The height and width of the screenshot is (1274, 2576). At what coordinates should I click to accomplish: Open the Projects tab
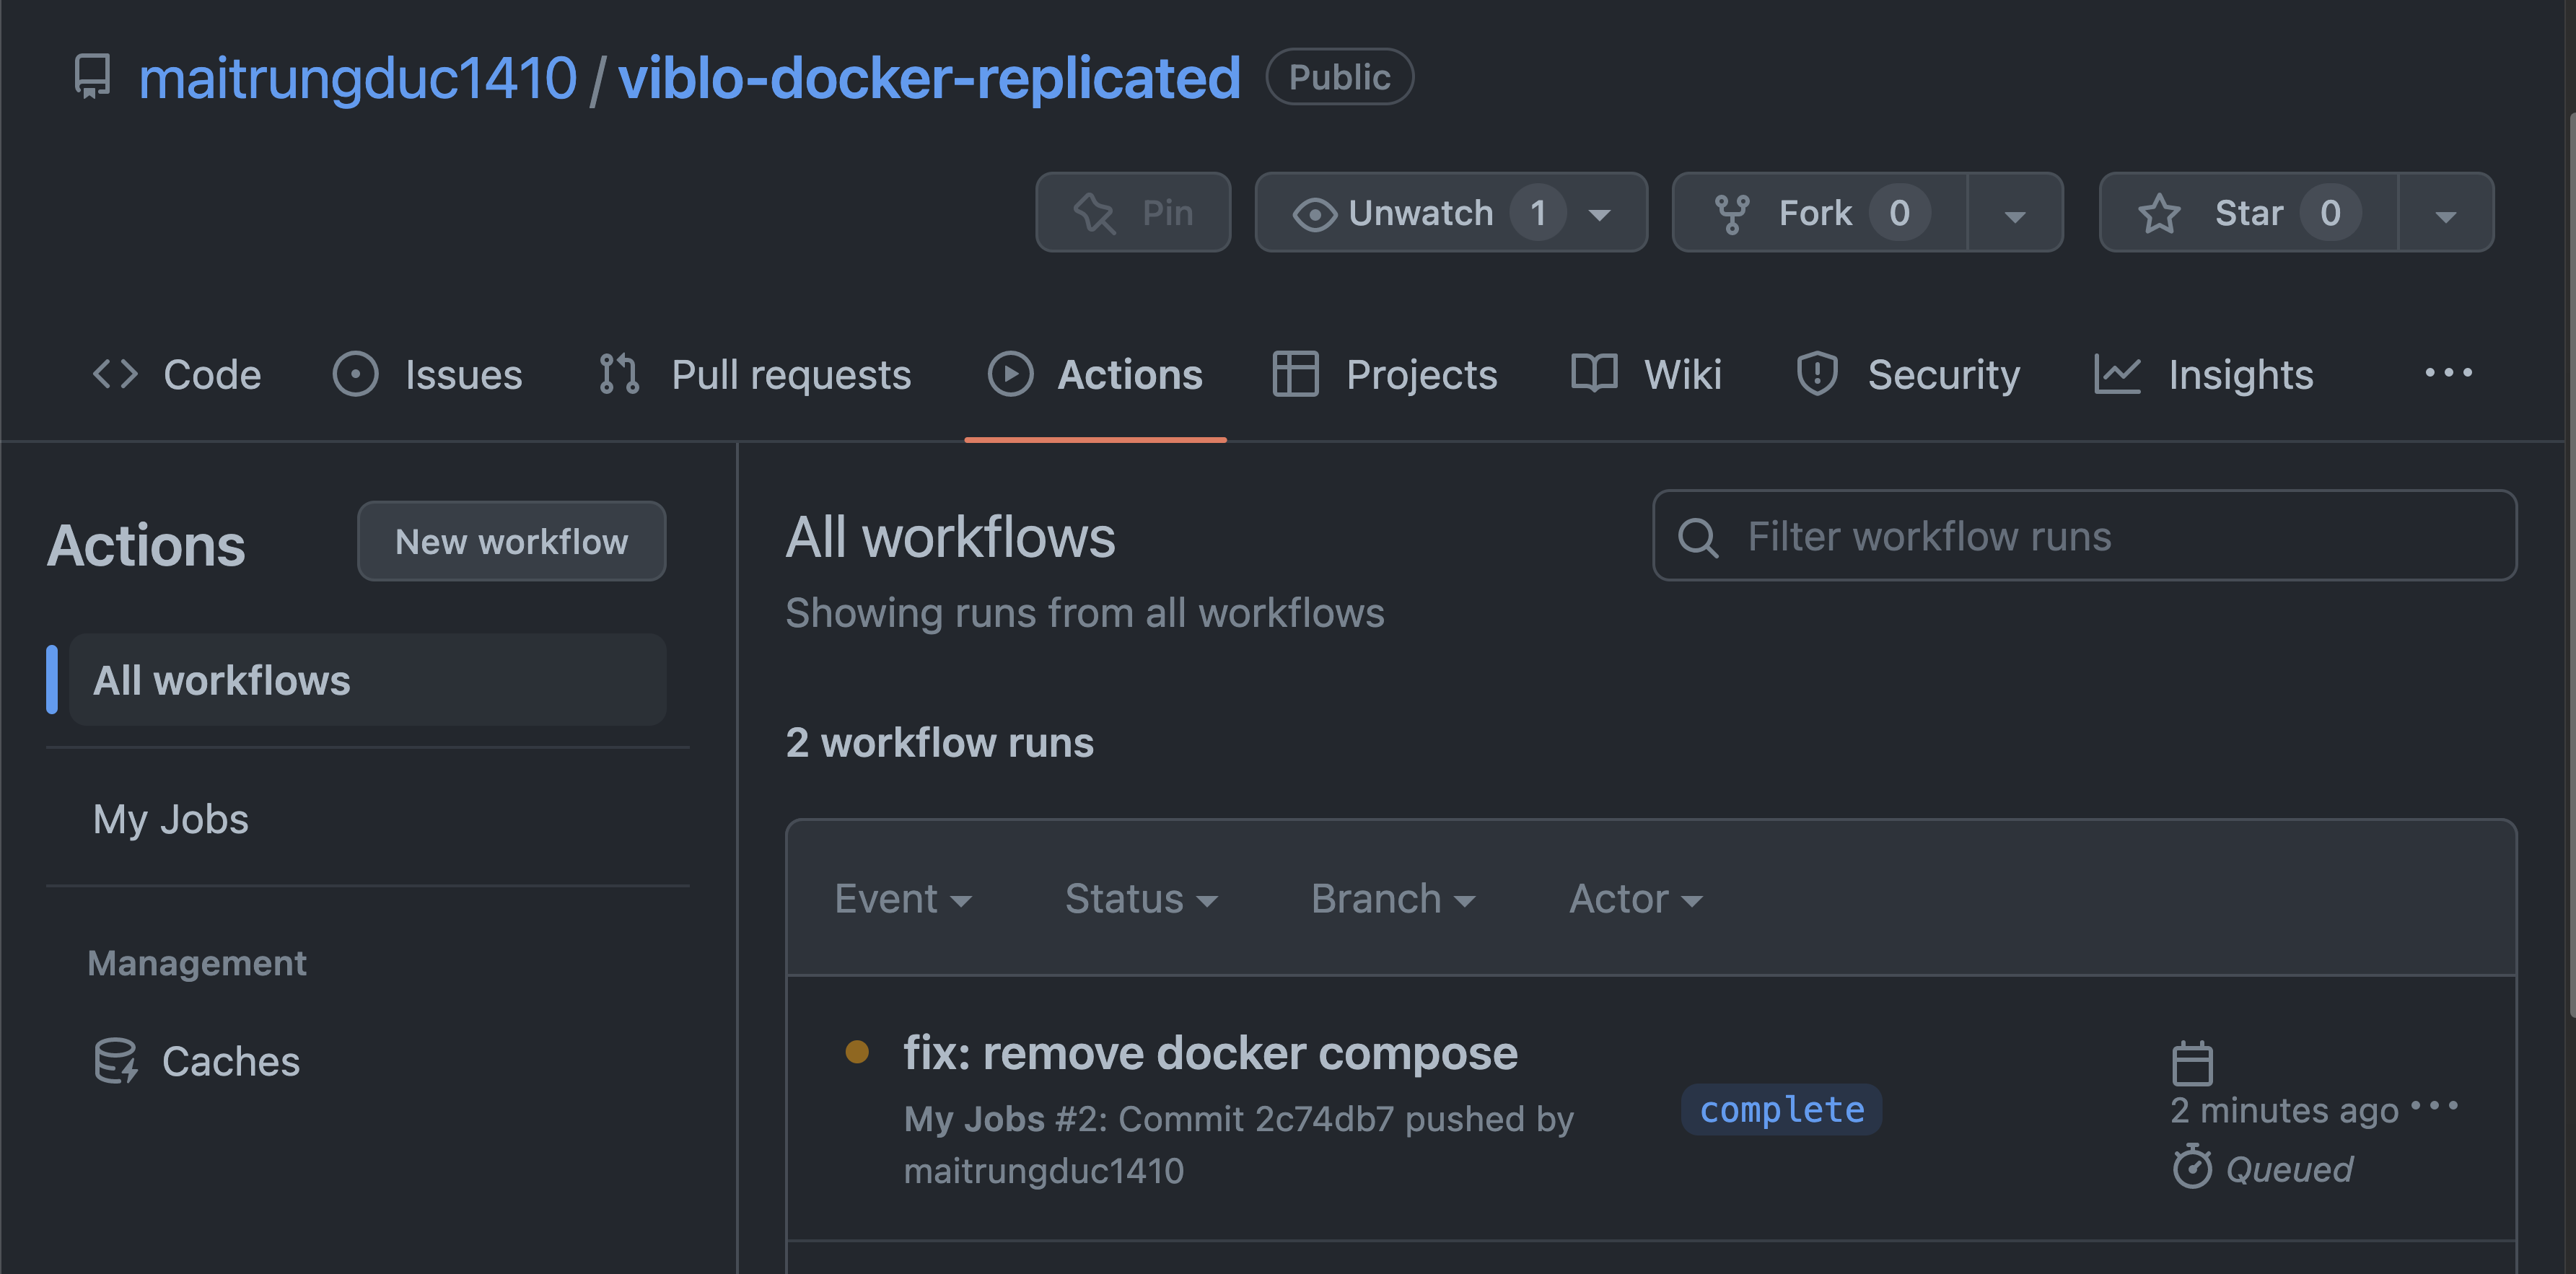pyautogui.click(x=1385, y=374)
